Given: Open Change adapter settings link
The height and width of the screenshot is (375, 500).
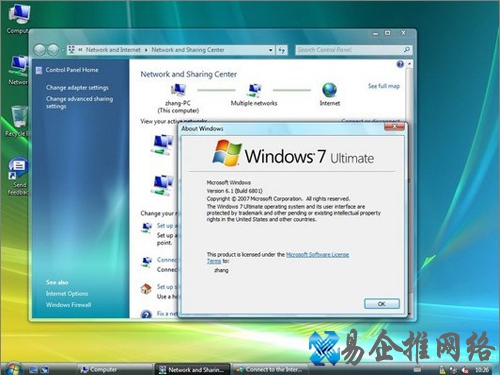Looking at the screenshot, I should click(77, 88).
